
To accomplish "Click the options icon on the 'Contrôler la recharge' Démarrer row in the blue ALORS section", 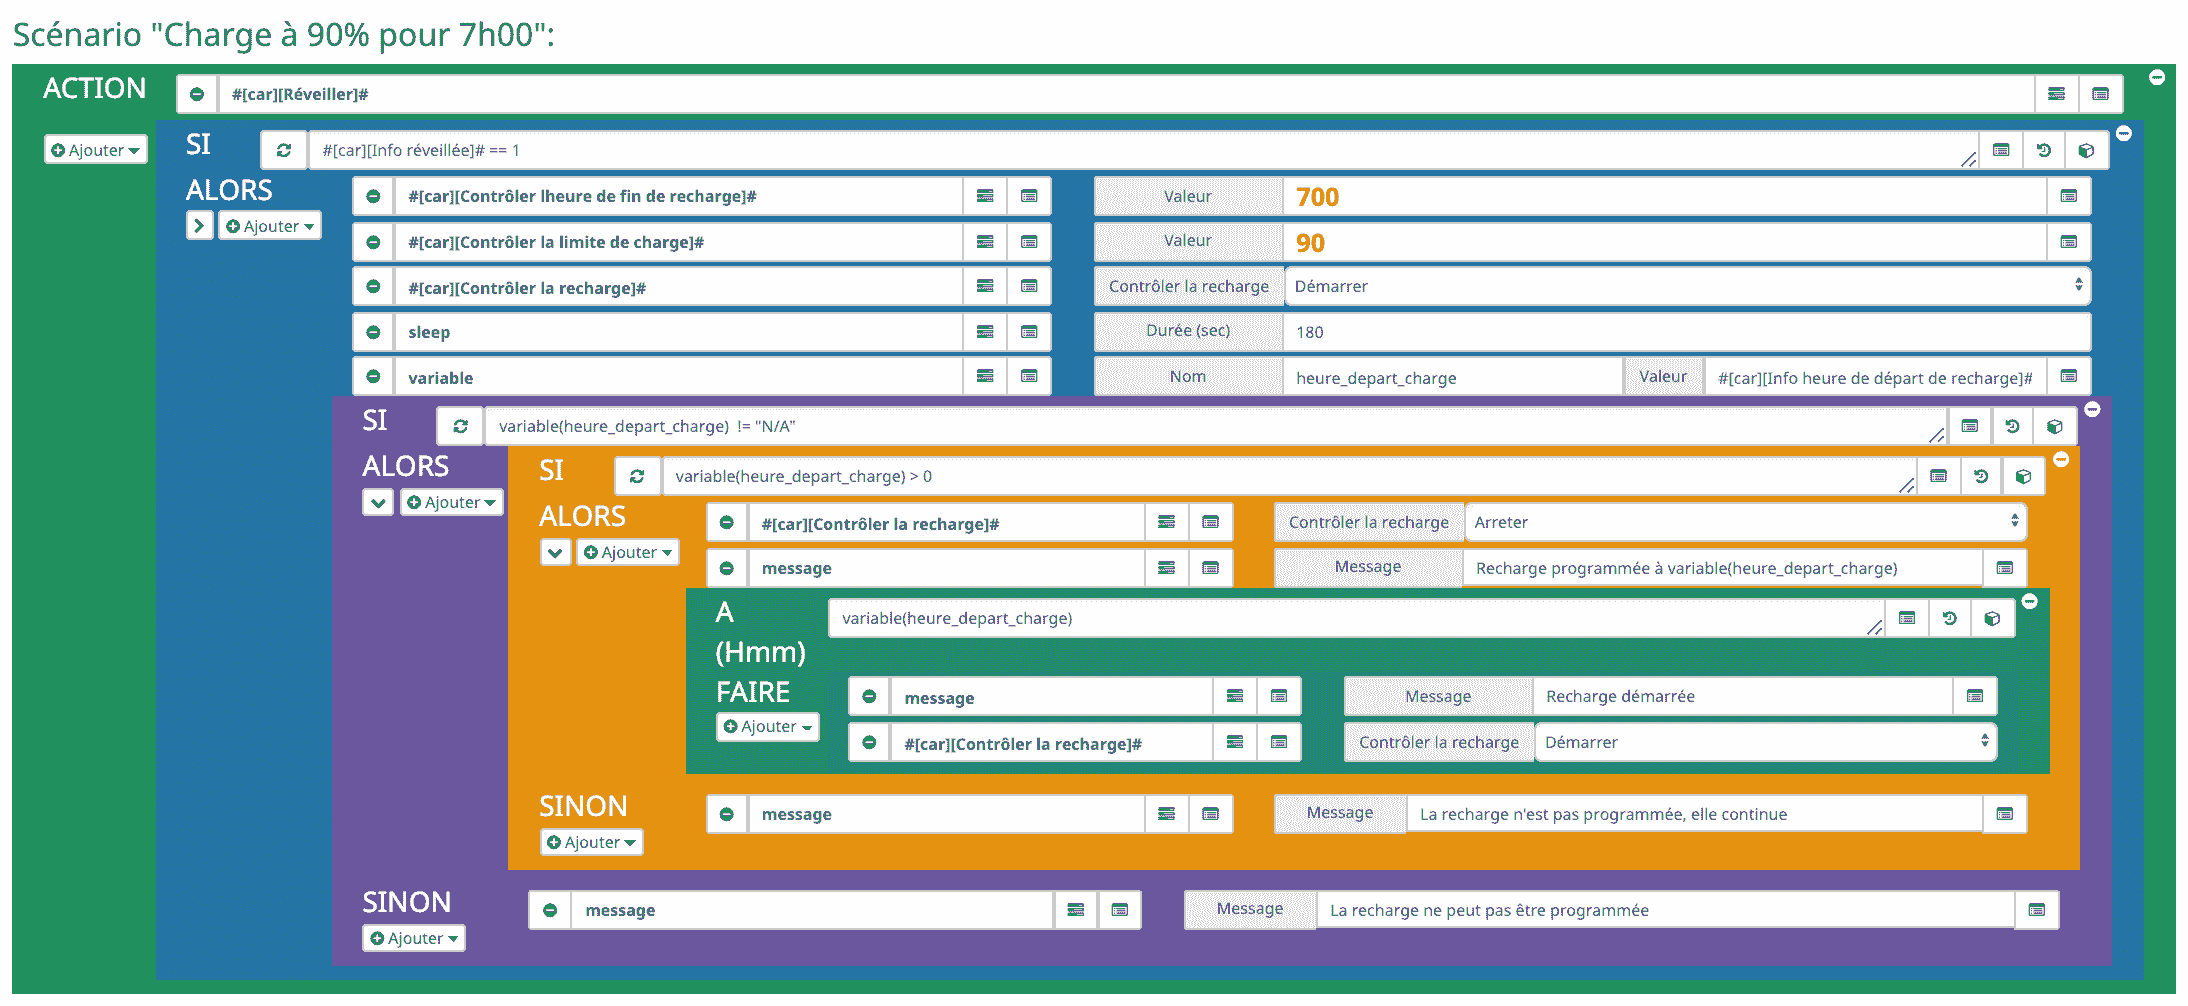I will (x=985, y=286).
